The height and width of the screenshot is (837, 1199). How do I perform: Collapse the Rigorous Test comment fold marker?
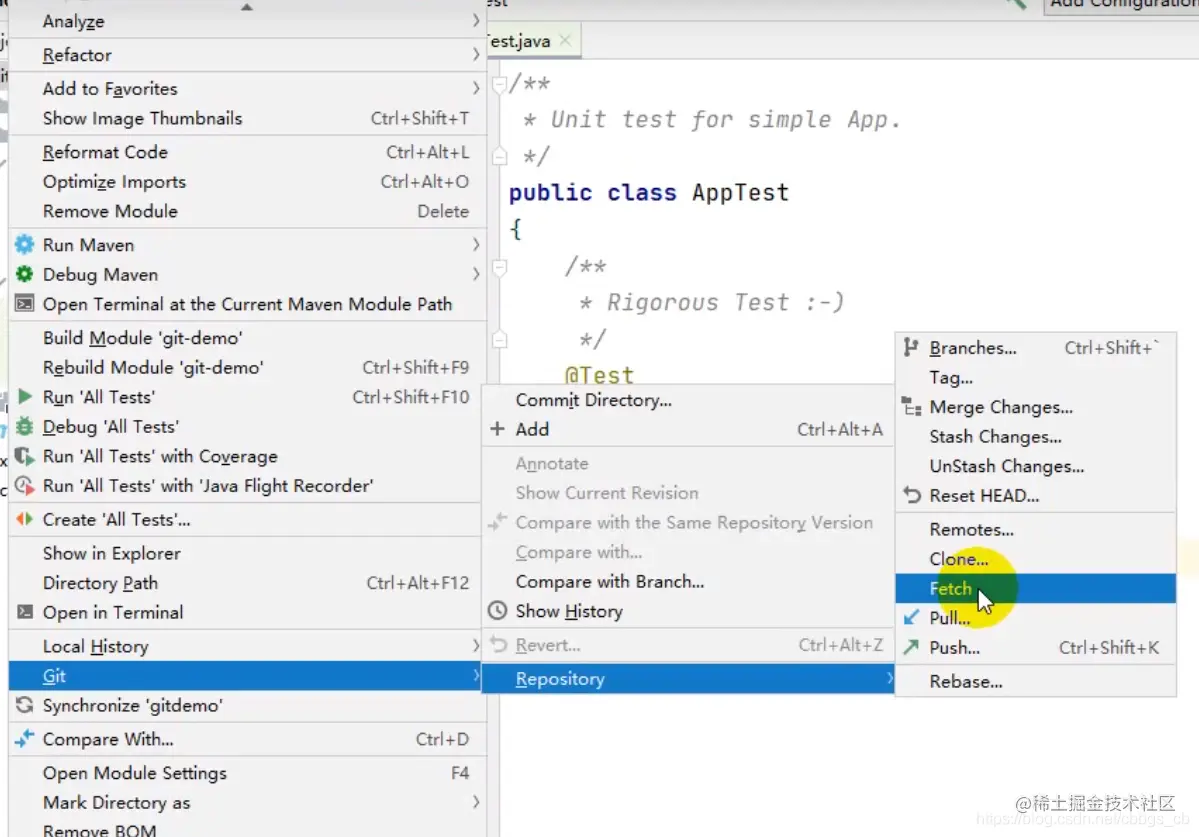click(x=499, y=267)
